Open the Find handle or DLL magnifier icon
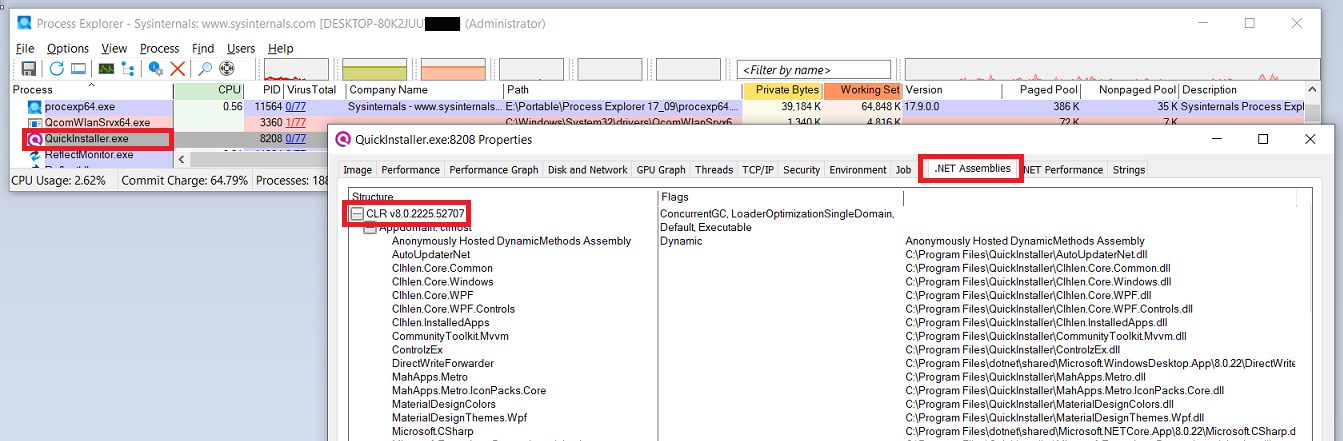The image size is (1343, 441). 205,69
